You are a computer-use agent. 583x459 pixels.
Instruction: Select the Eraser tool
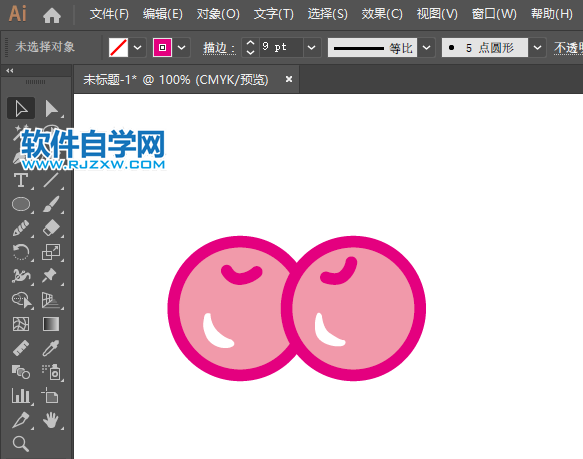pos(51,228)
